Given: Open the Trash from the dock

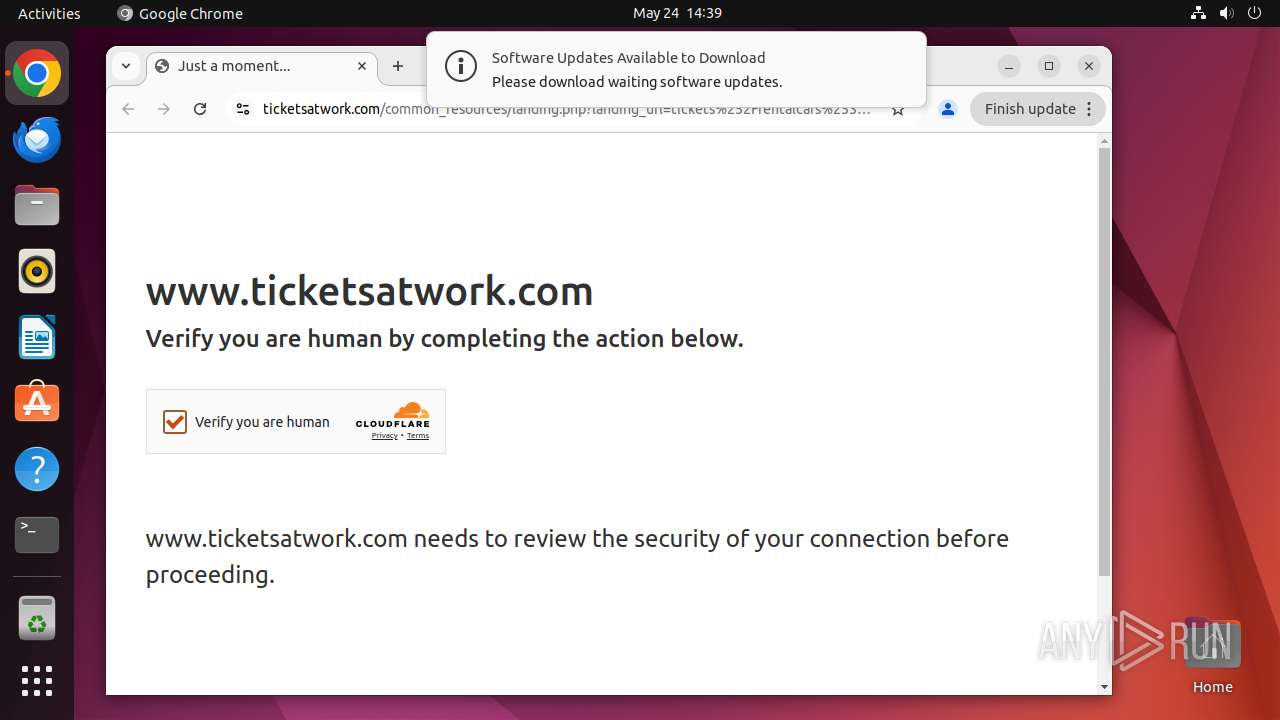Looking at the screenshot, I should point(37,618).
